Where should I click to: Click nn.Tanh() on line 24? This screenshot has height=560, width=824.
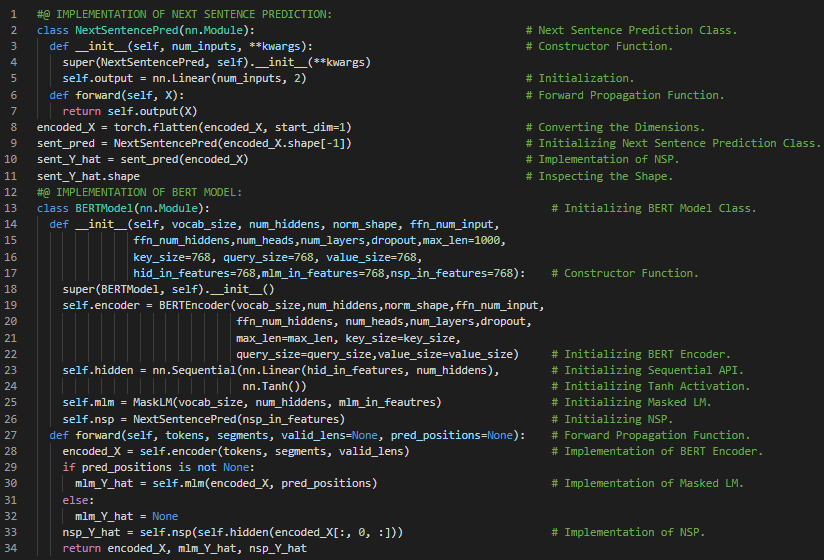(274, 386)
